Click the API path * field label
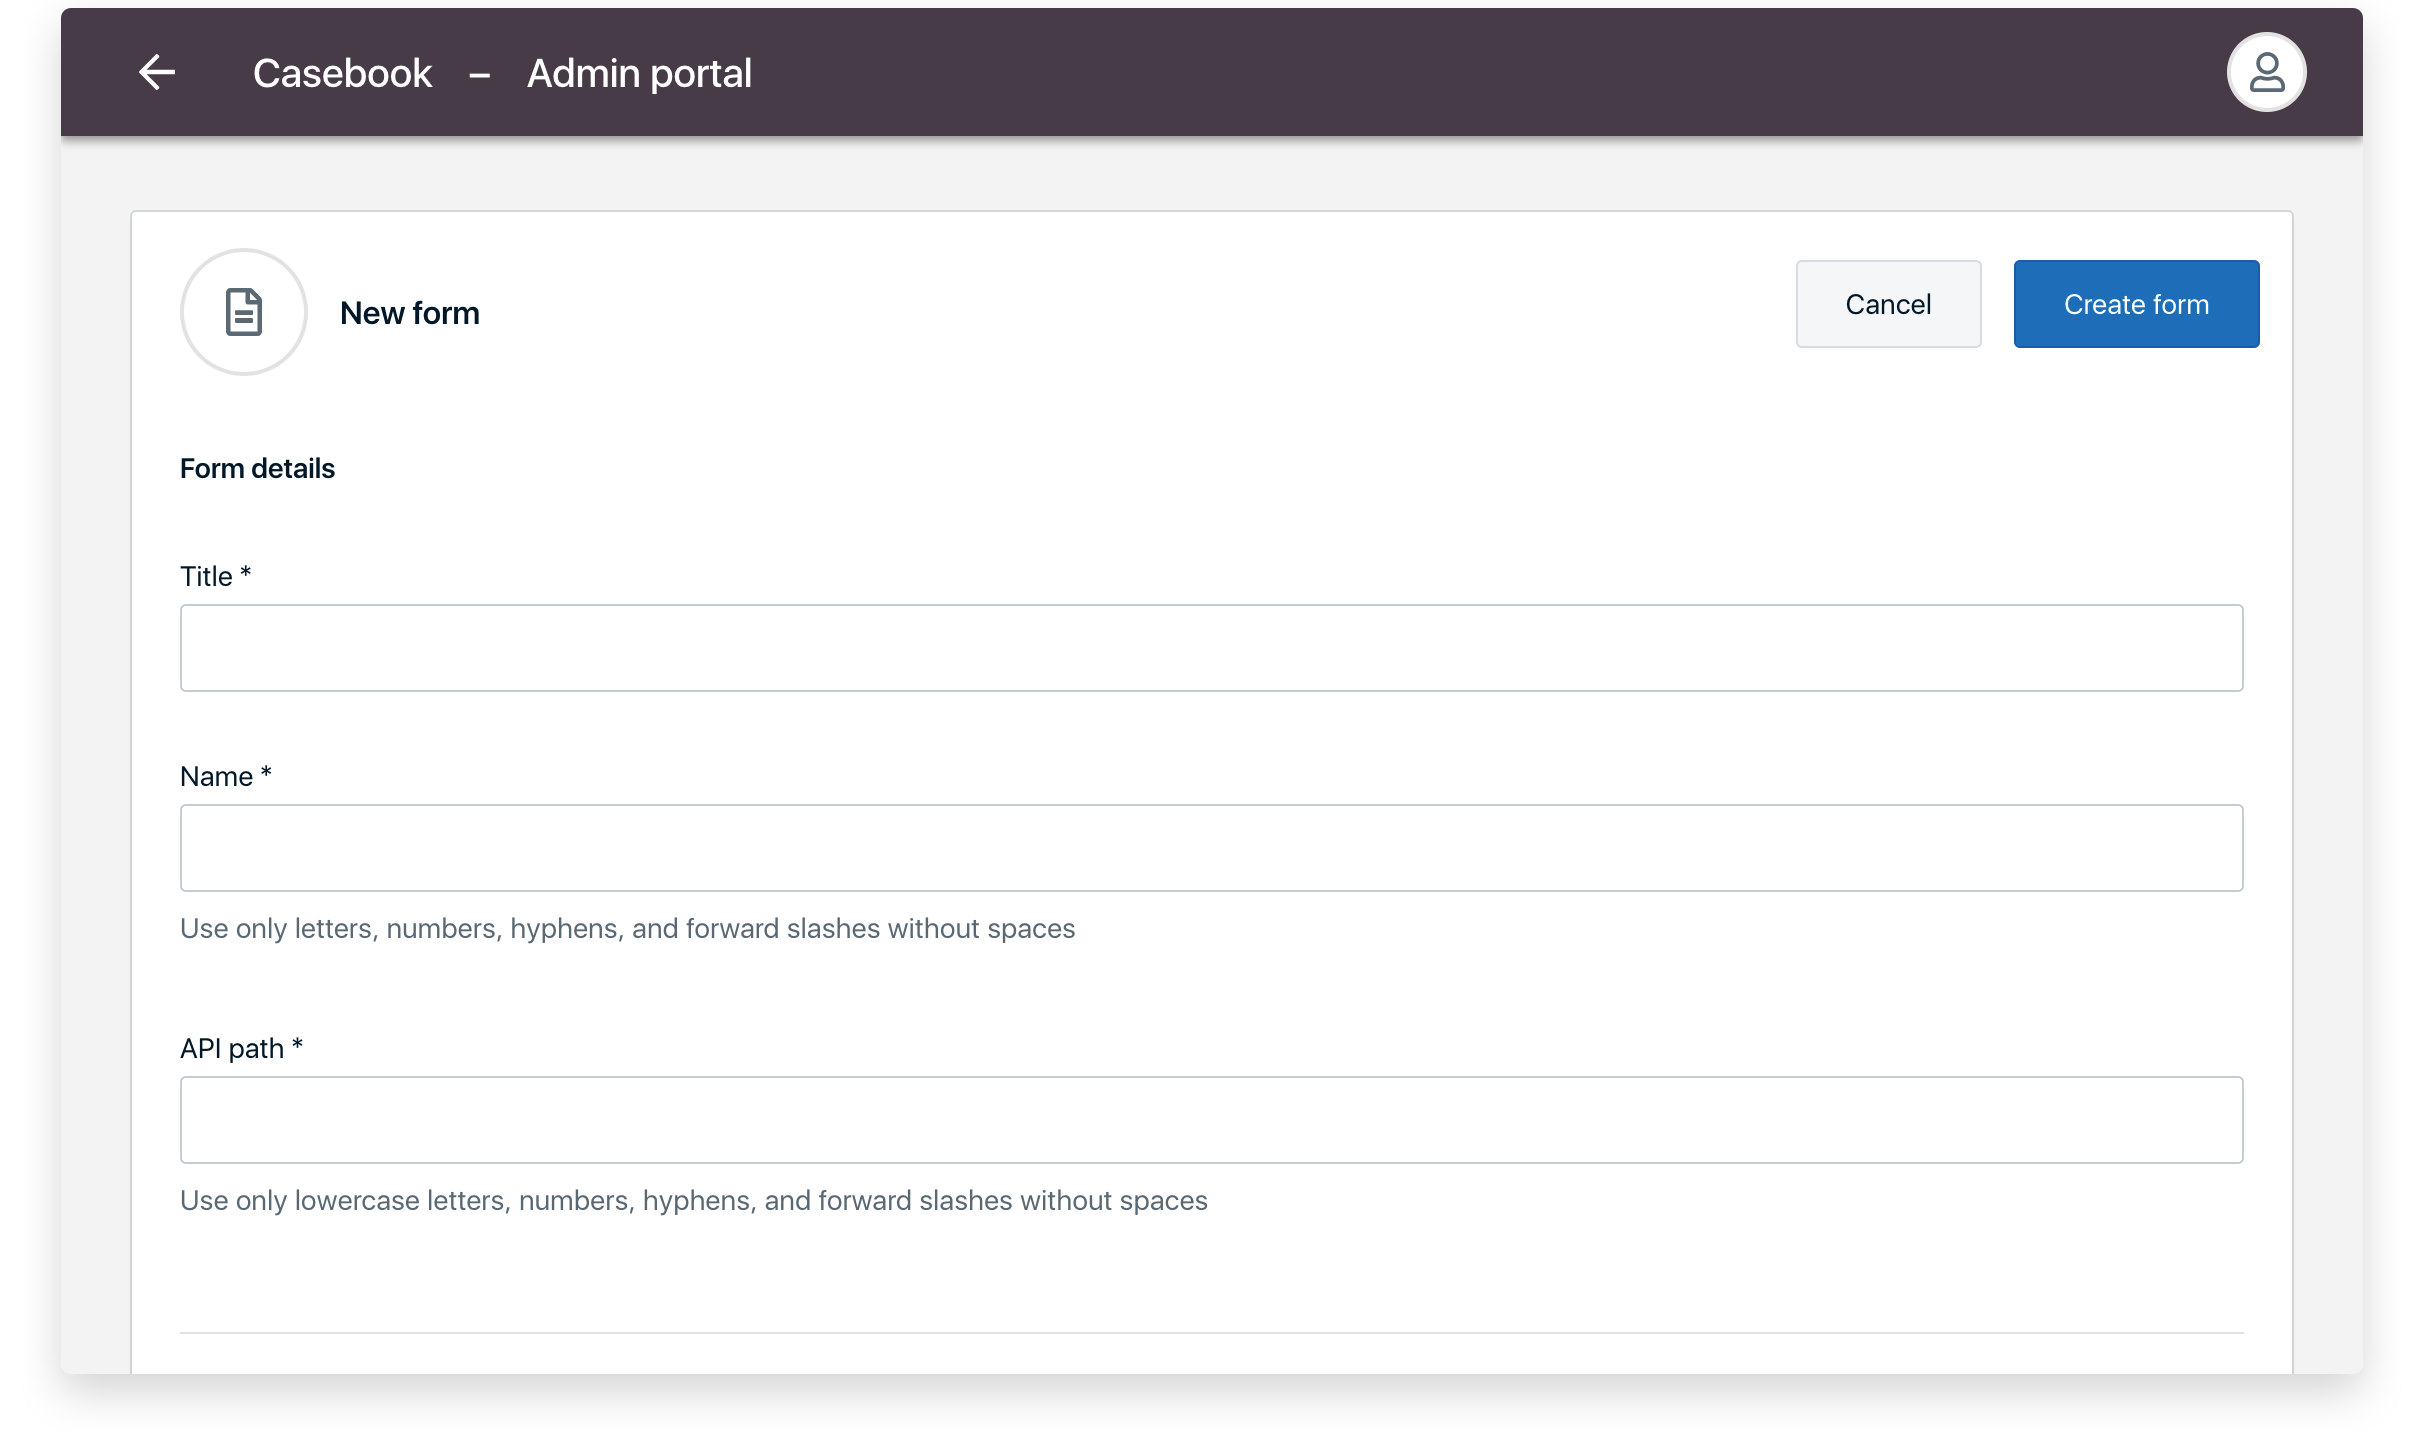This screenshot has width=2423, height=1454. pos(241,1048)
